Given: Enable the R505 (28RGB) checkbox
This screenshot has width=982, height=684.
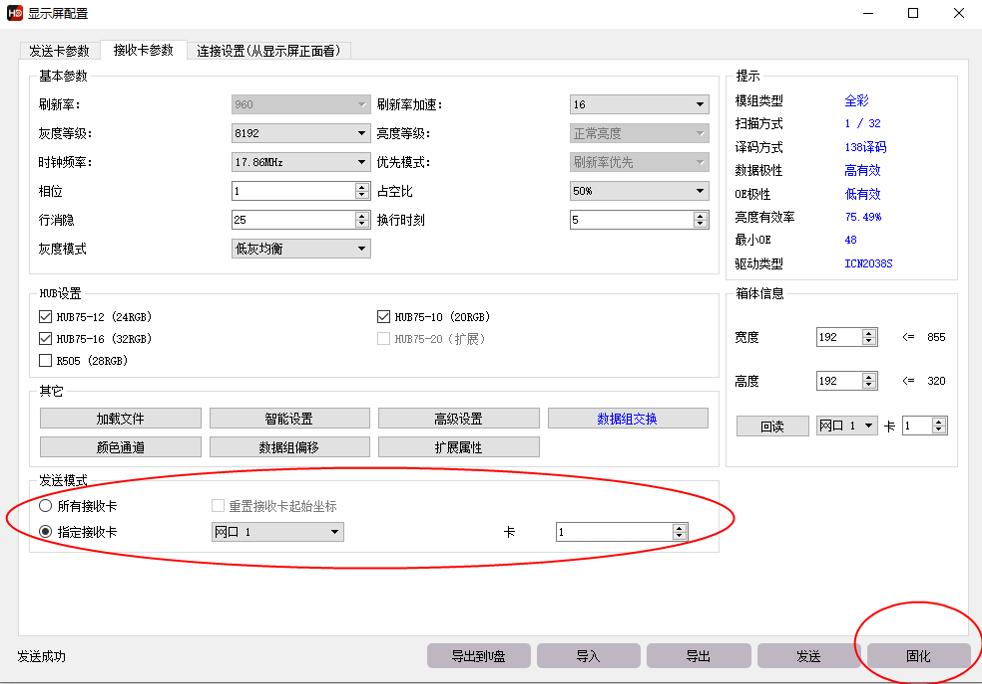Looking at the screenshot, I should coord(44,360).
